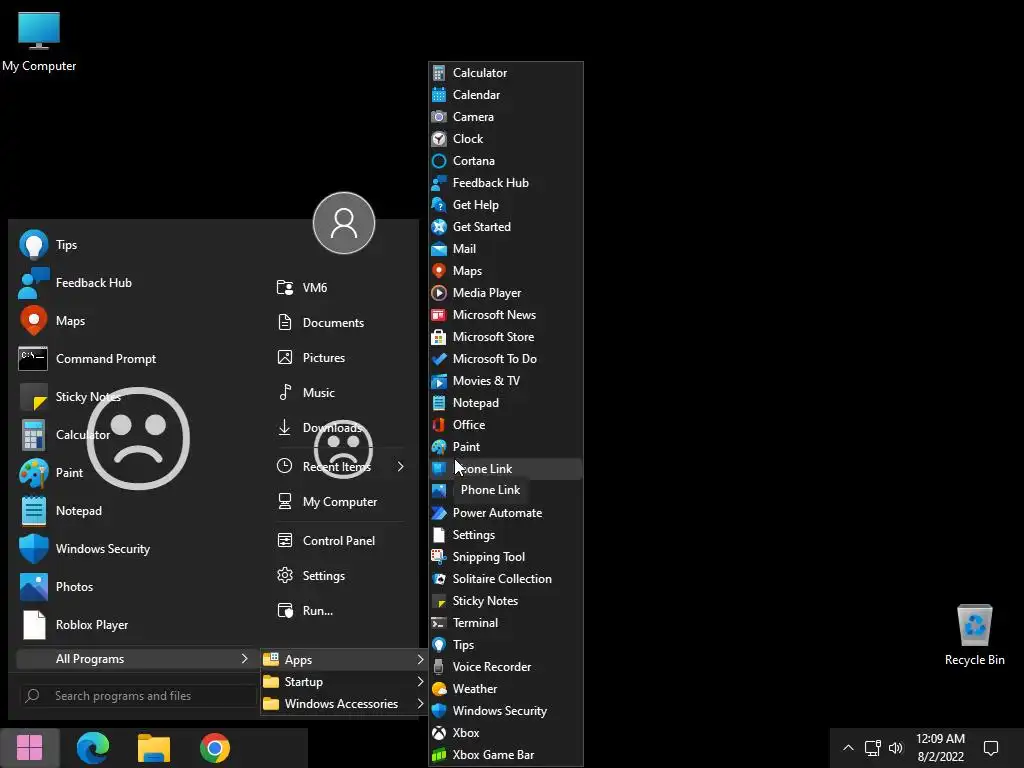Screen dimensions: 1024x768
Task: Open the notification center icon
Action: coord(991,748)
